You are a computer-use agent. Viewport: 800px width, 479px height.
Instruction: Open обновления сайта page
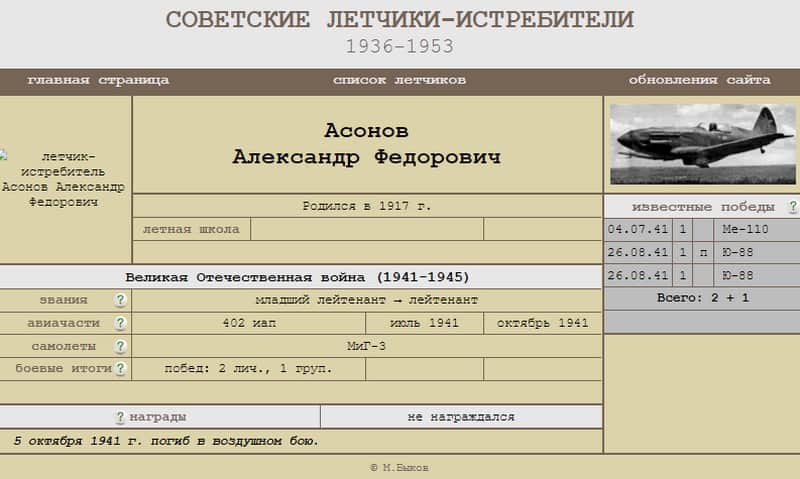(699, 80)
